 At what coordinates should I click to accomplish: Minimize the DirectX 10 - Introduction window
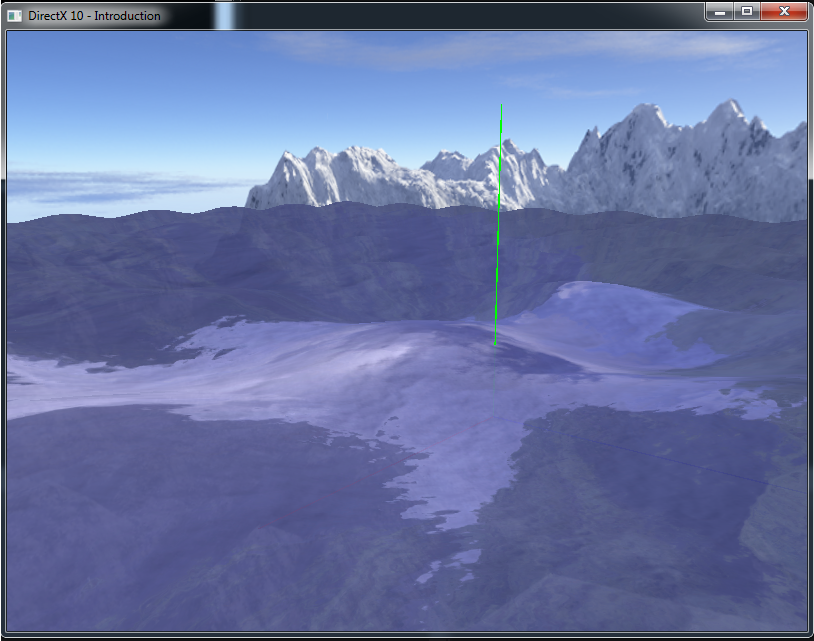720,11
